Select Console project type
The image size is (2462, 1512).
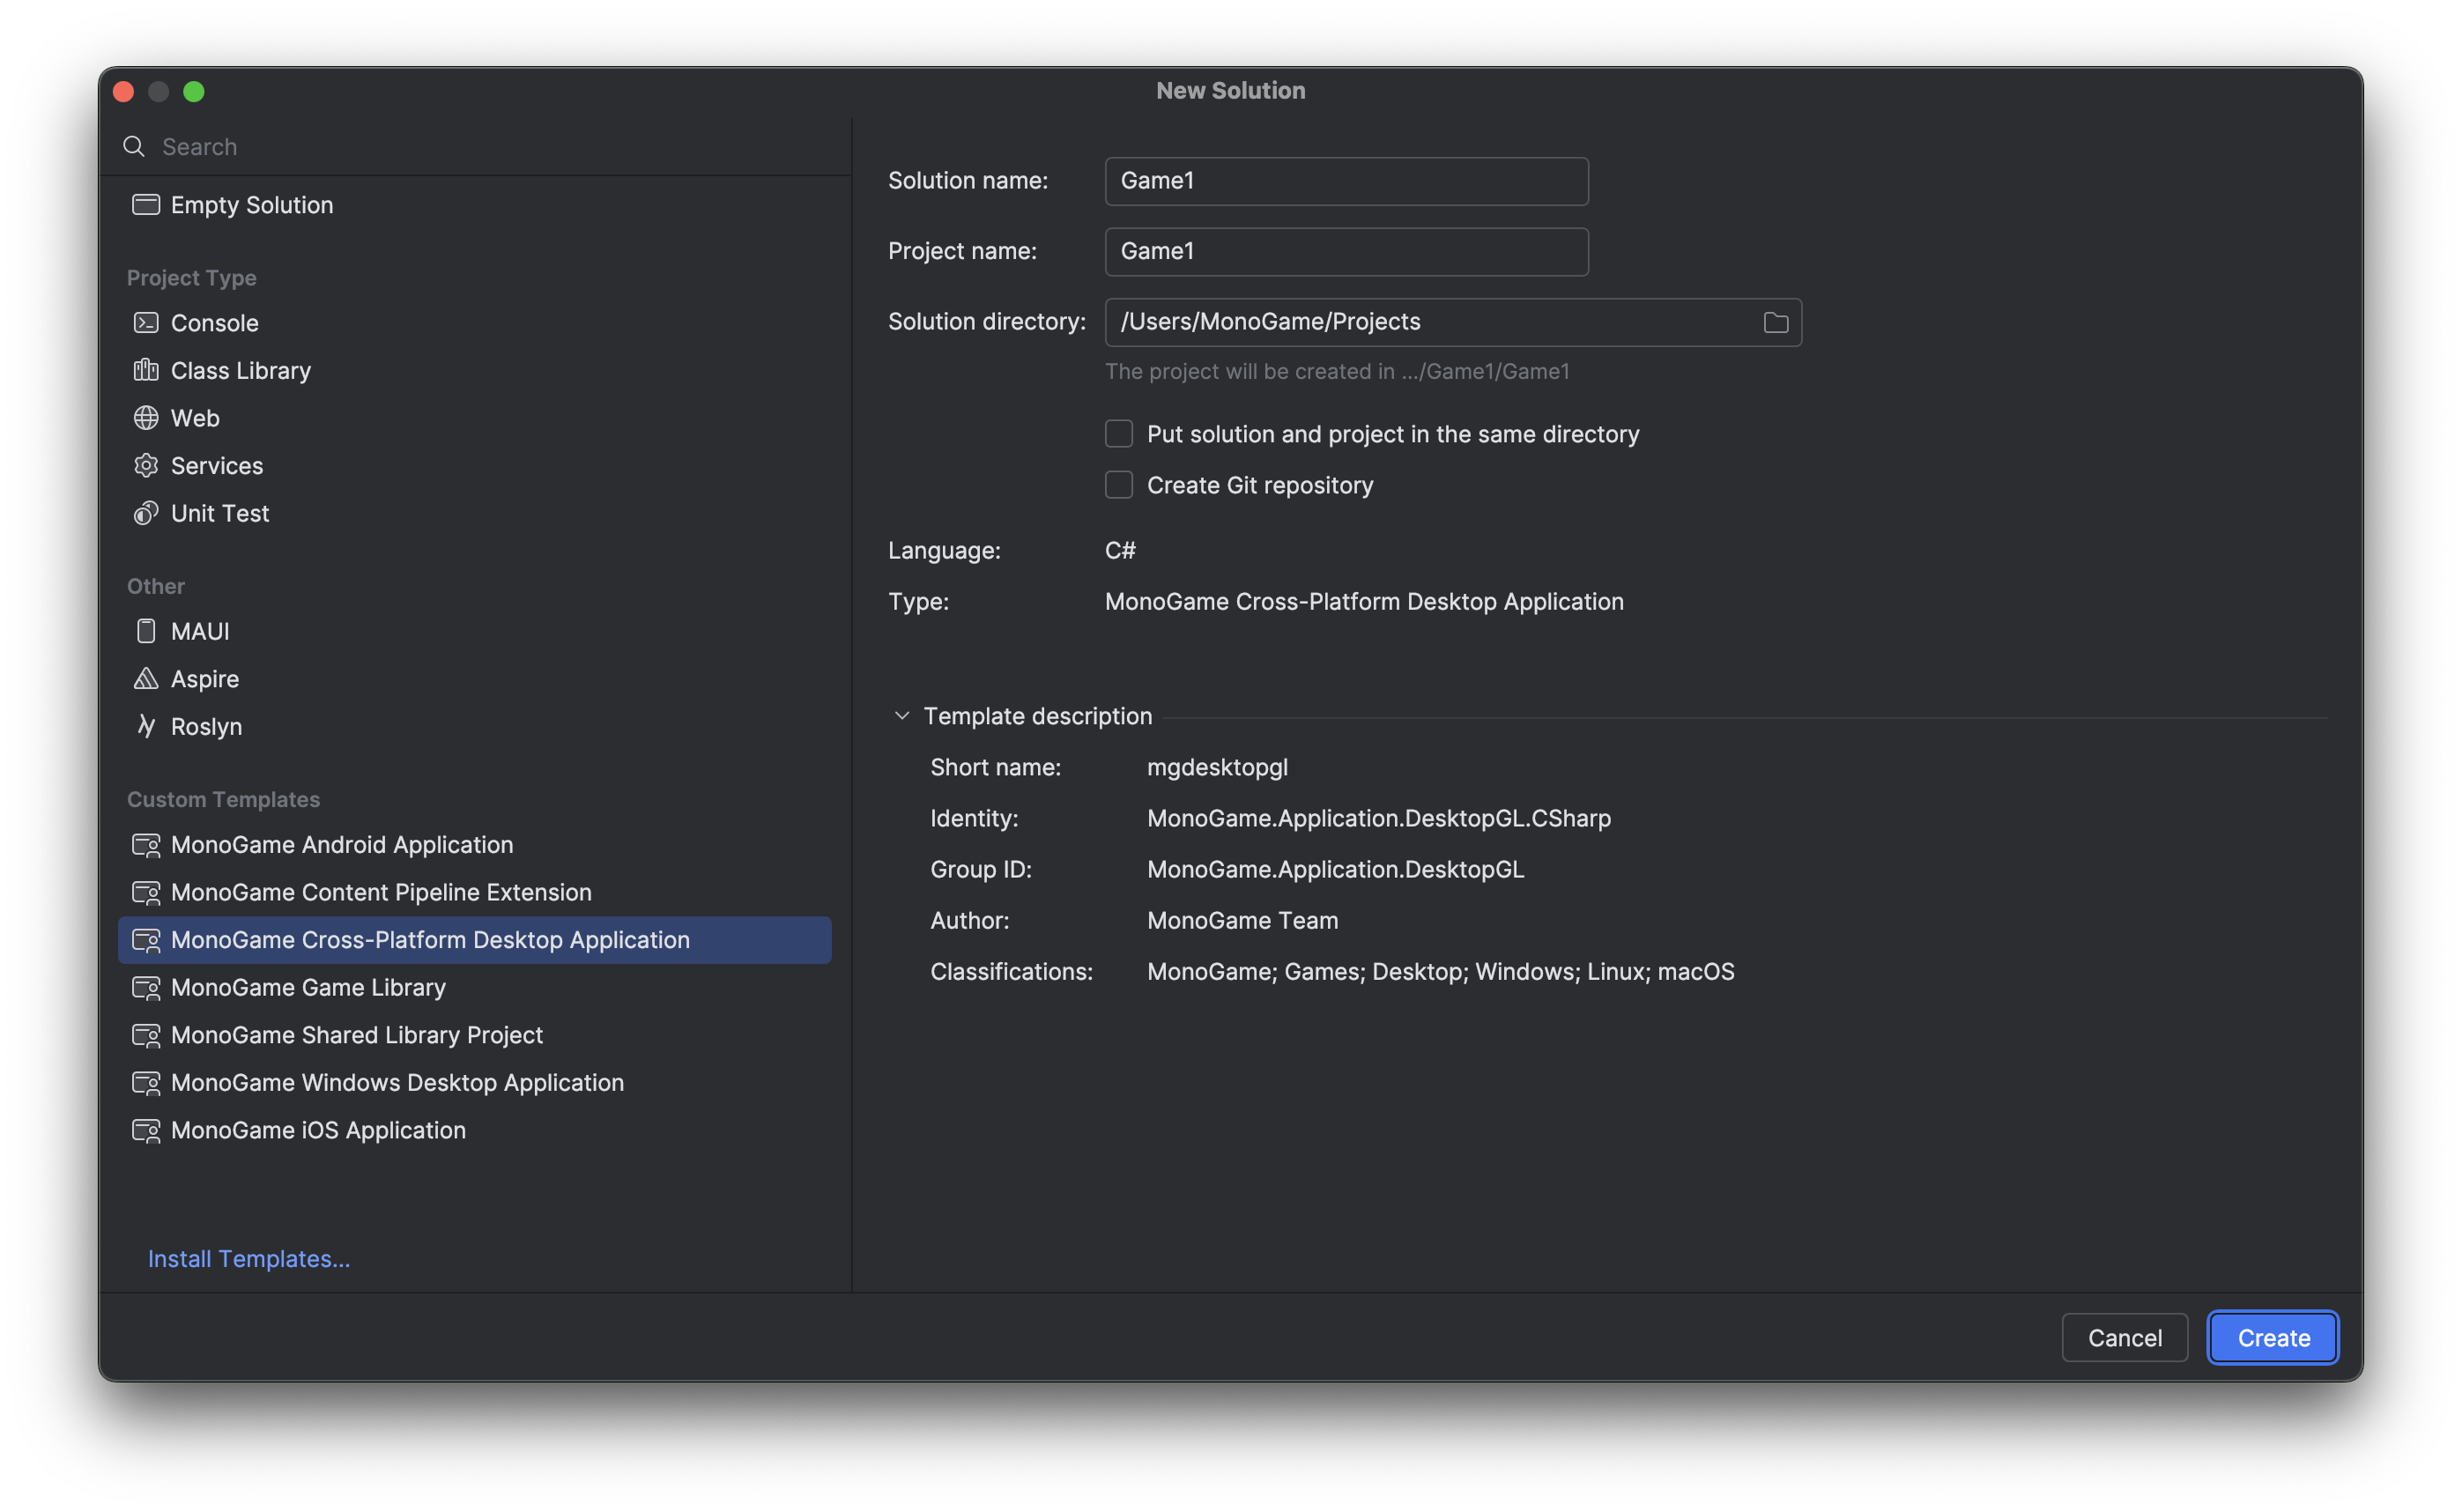214,322
